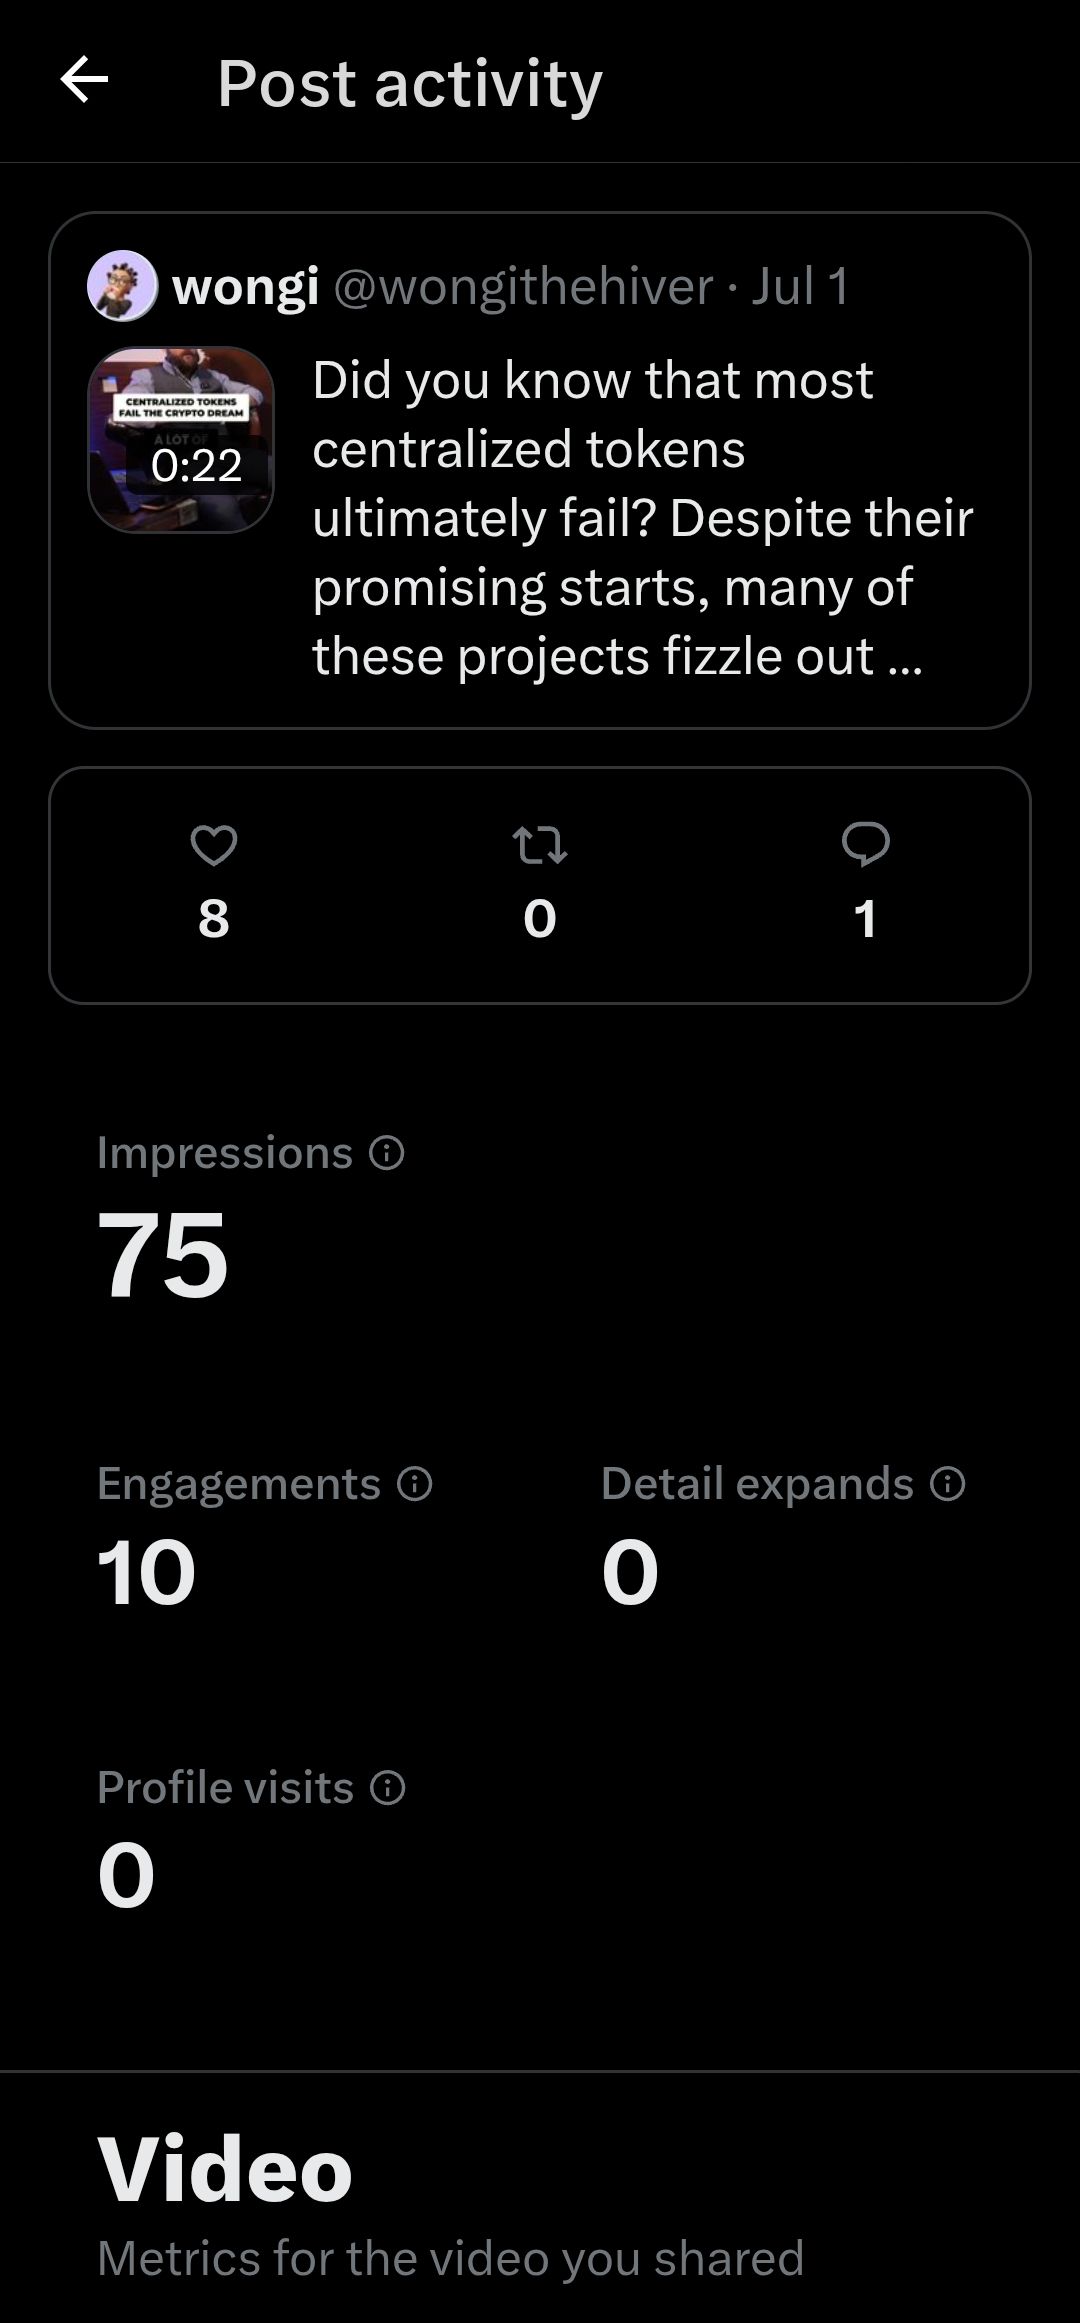The height and width of the screenshot is (2323, 1080).
Task: Open wongi's profile avatar
Action: coord(123,286)
